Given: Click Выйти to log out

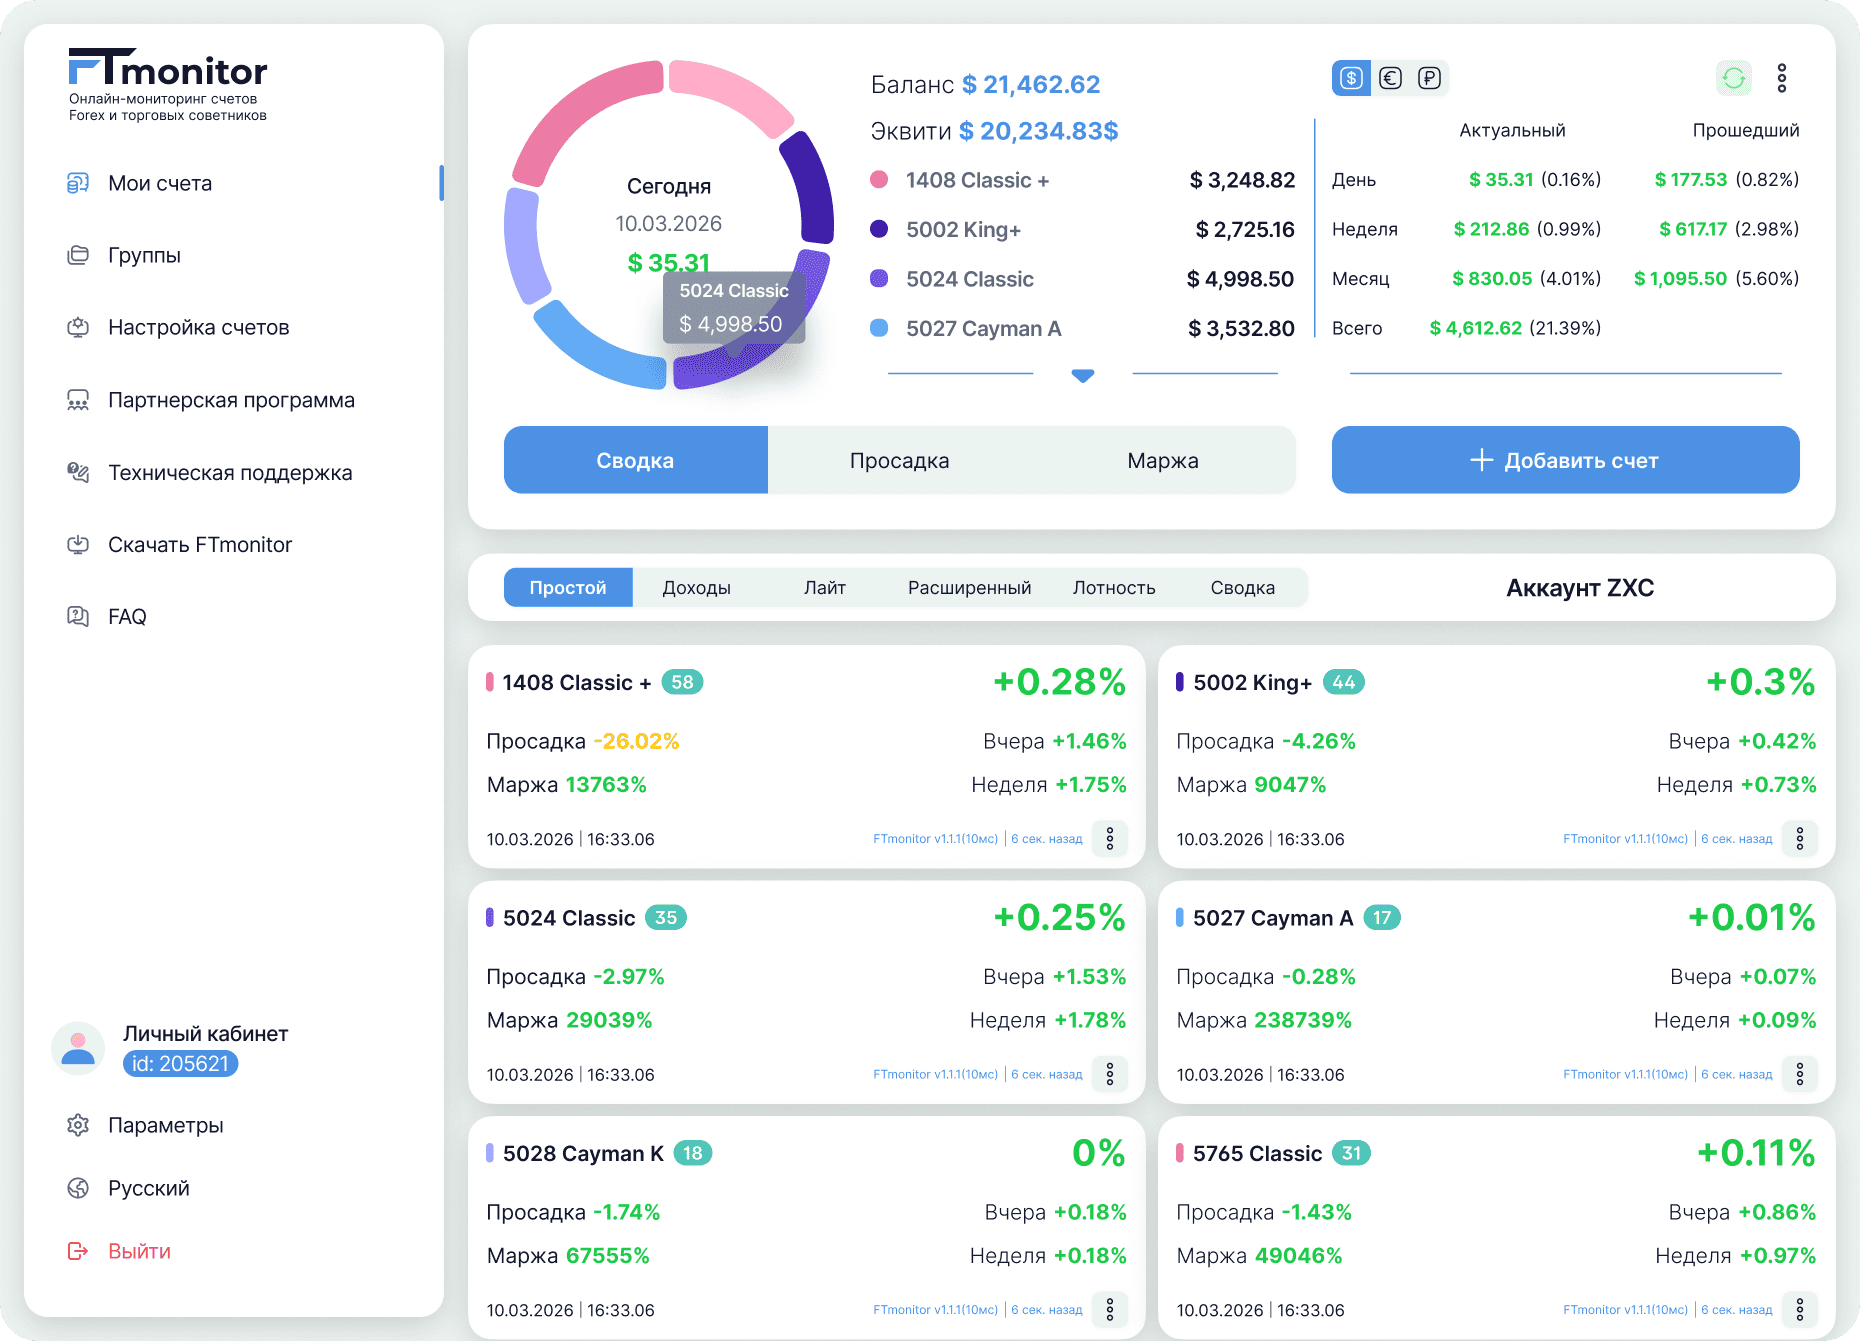Looking at the screenshot, I should pyautogui.click(x=139, y=1252).
